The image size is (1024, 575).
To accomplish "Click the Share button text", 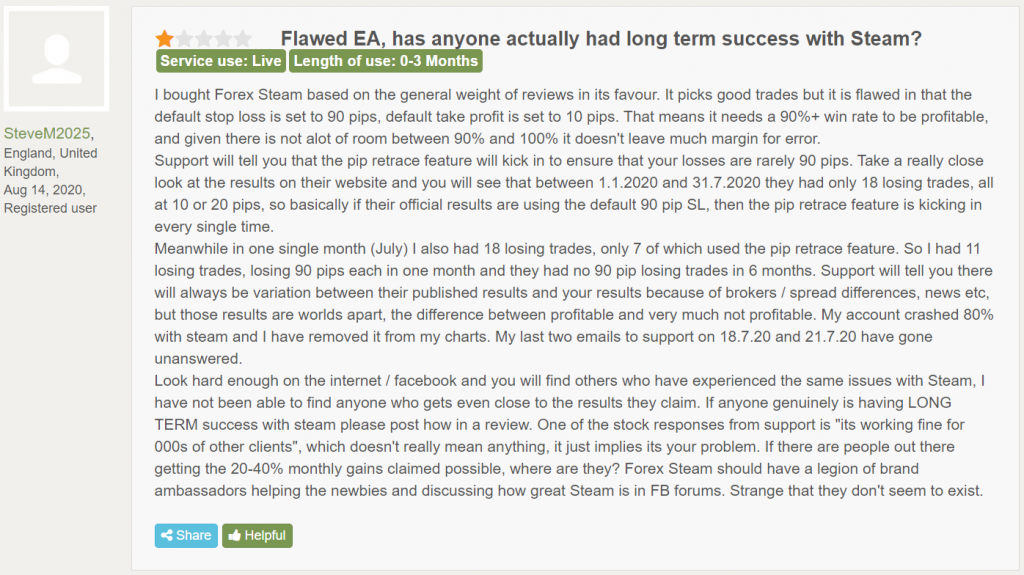I will (x=193, y=535).
